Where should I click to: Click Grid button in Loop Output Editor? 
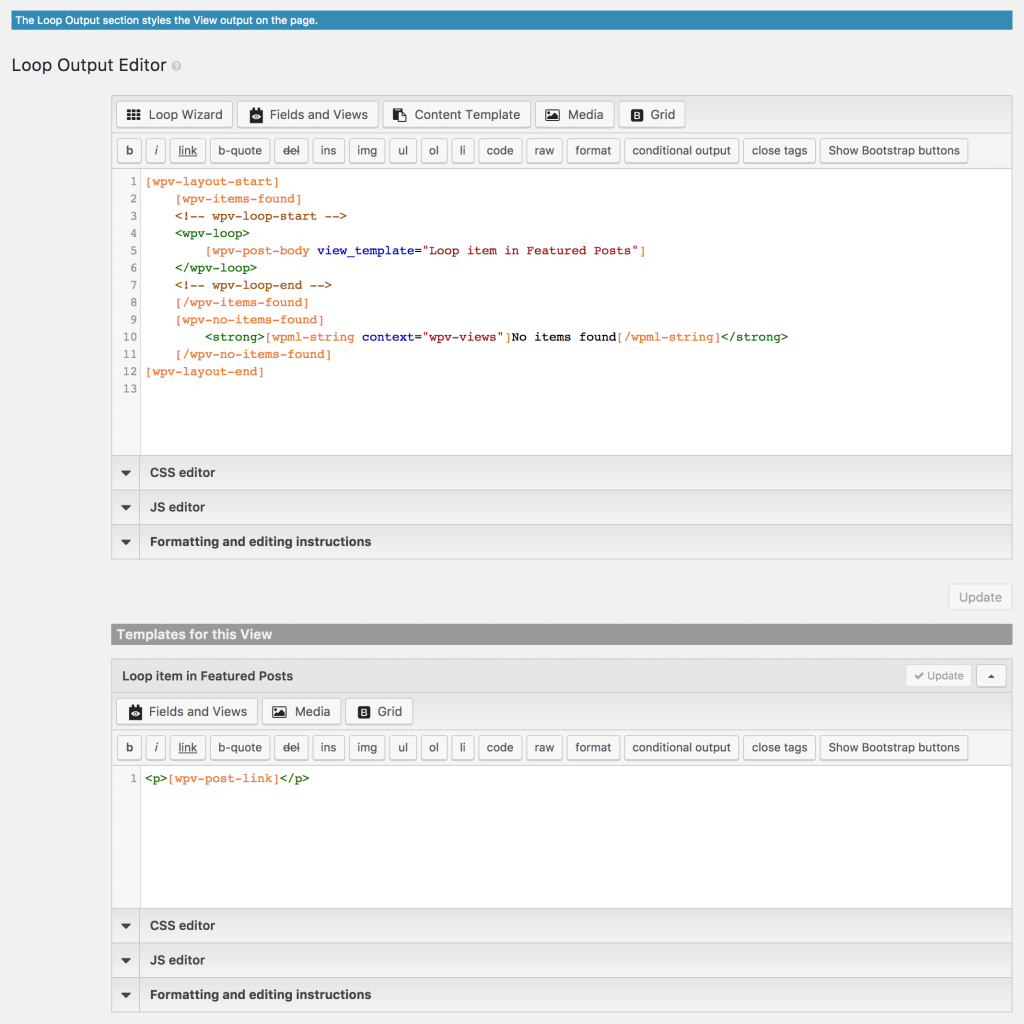pyautogui.click(x=652, y=115)
